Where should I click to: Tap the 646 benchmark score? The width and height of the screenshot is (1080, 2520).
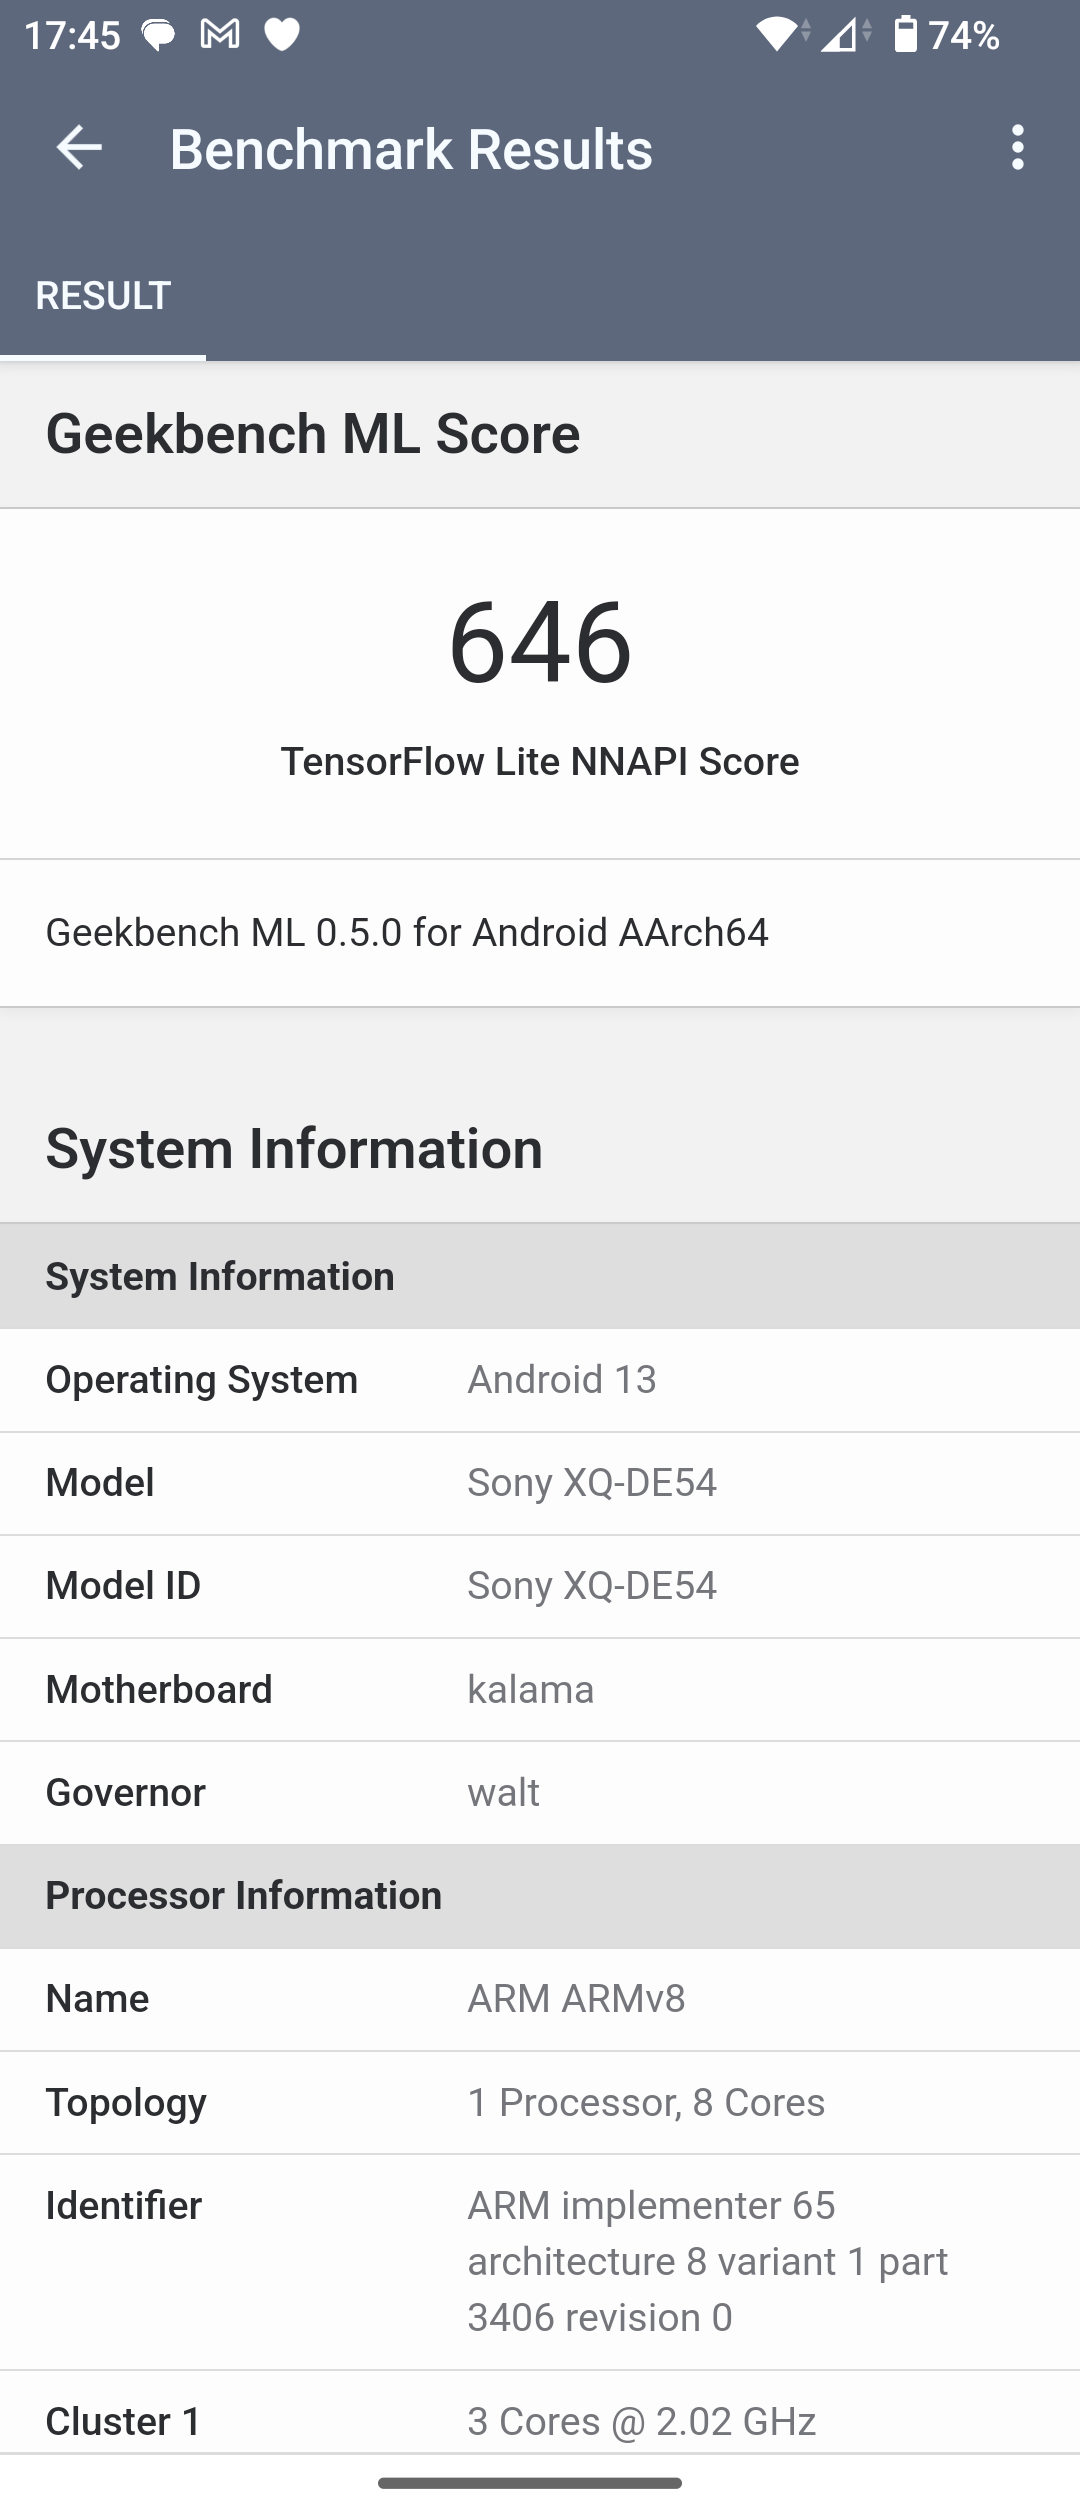tap(540, 642)
